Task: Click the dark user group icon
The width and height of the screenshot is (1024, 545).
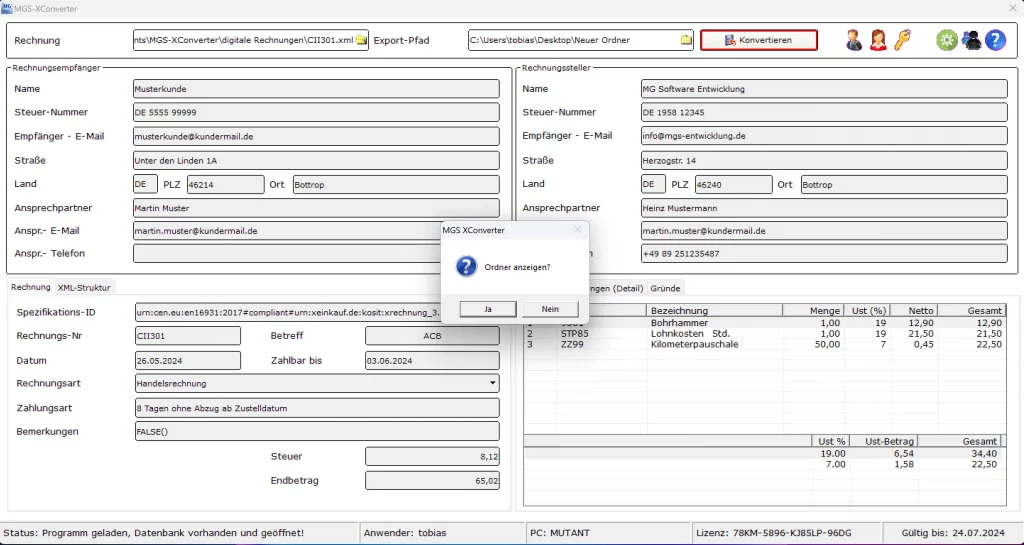Action: tap(970, 40)
